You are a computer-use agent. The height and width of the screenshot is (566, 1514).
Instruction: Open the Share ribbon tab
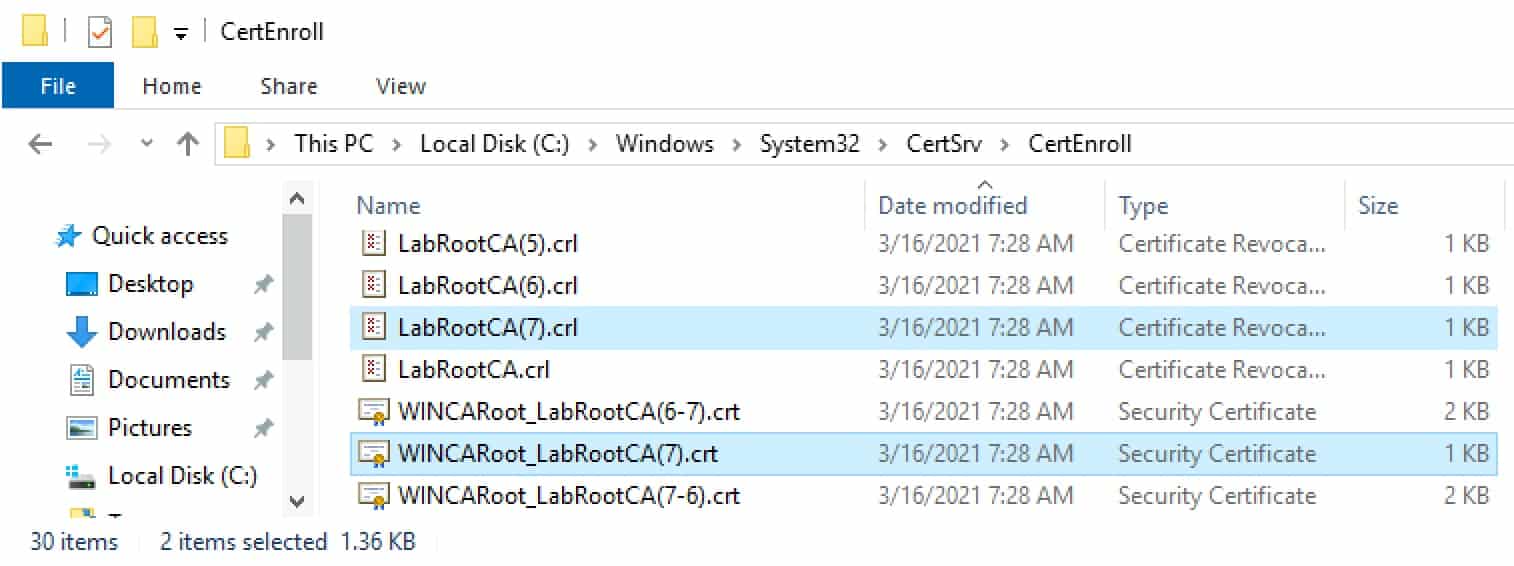(289, 86)
